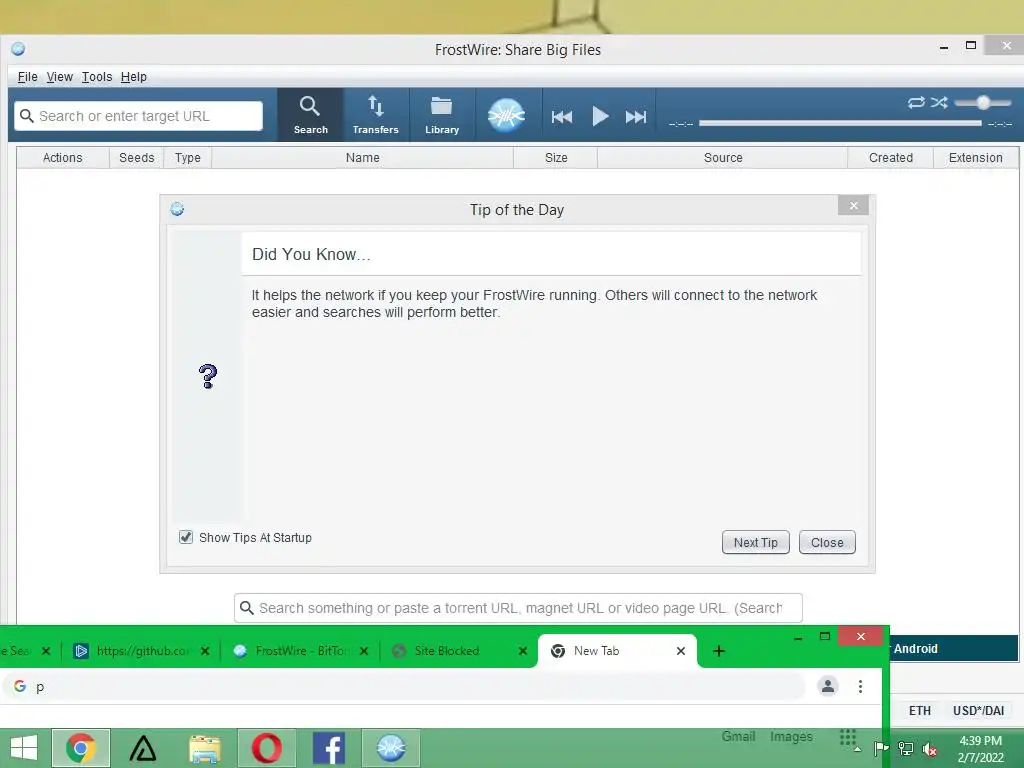Click the USD*/DAI label
This screenshot has width=1024, height=768.
pyautogui.click(x=978, y=711)
